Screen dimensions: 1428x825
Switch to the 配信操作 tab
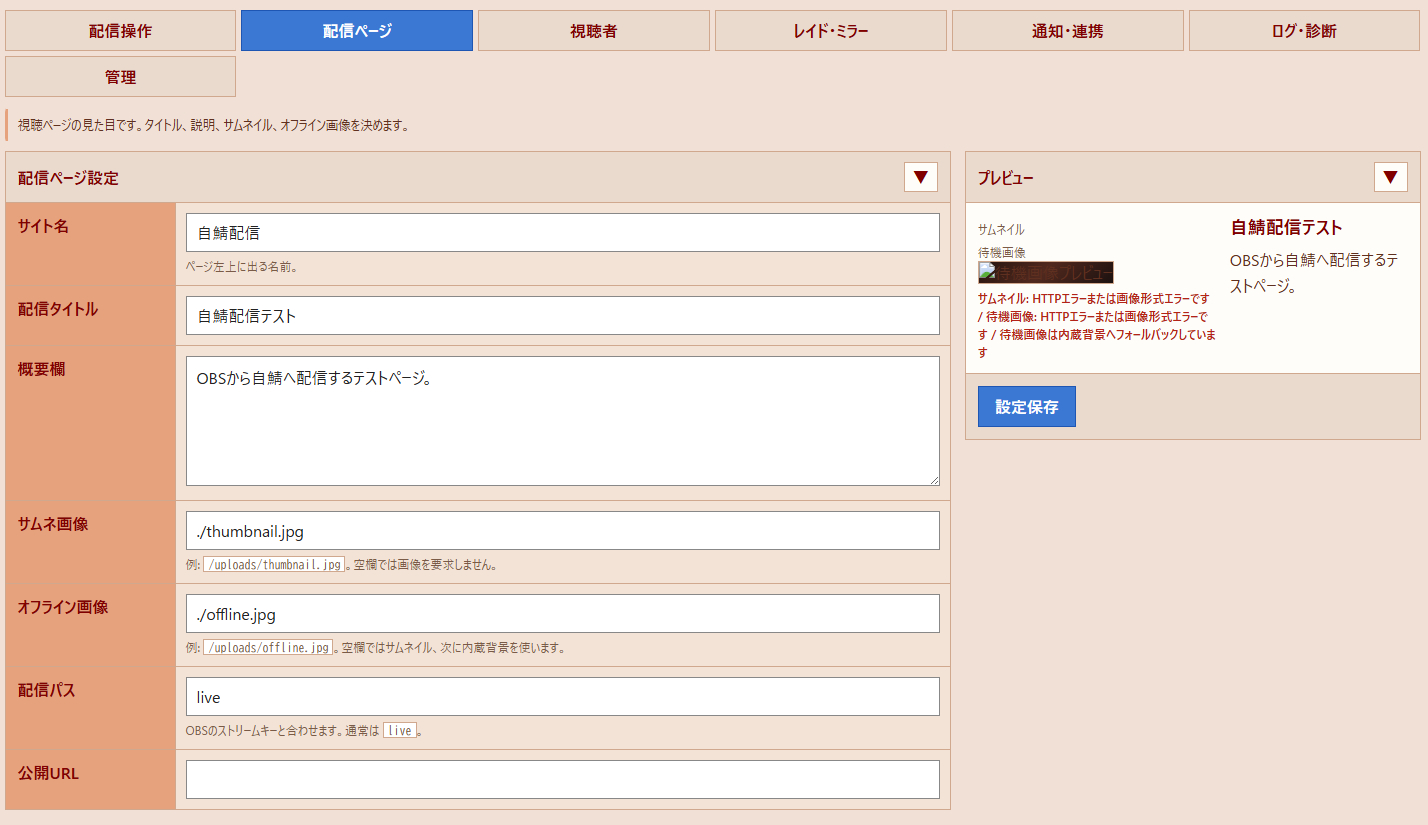tap(120, 30)
